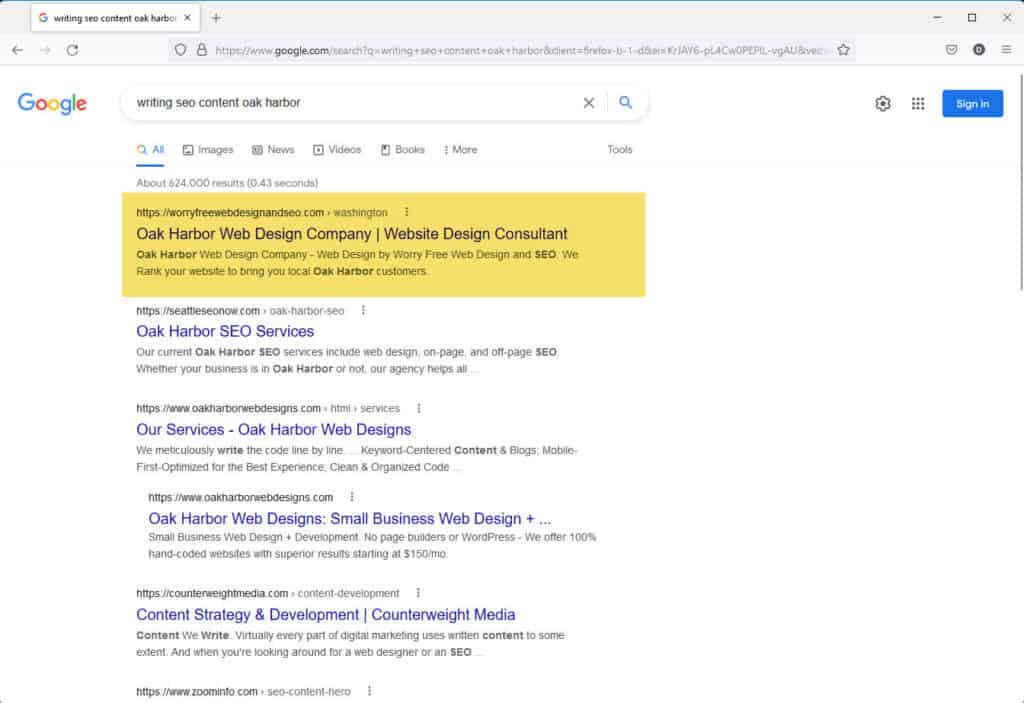Click the Google logo
The width and height of the screenshot is (1024, 703).
click(52, 103)
